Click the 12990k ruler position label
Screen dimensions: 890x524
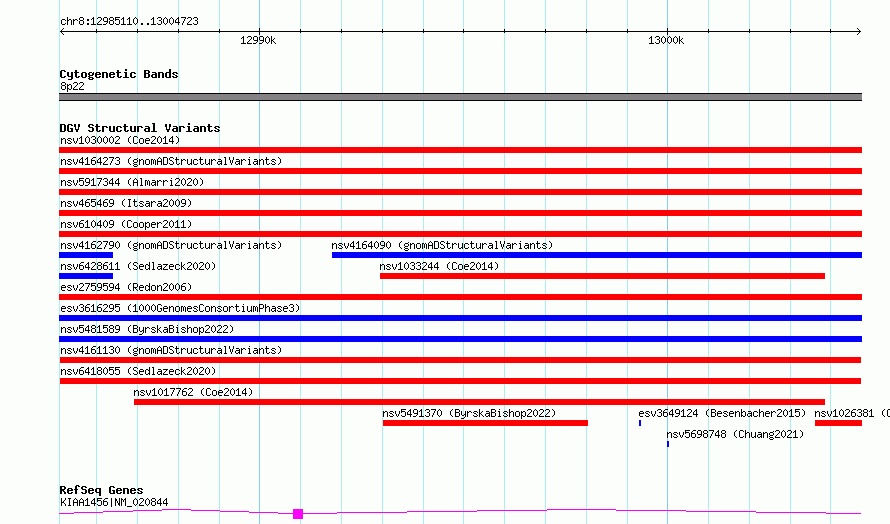pos(258,40)
